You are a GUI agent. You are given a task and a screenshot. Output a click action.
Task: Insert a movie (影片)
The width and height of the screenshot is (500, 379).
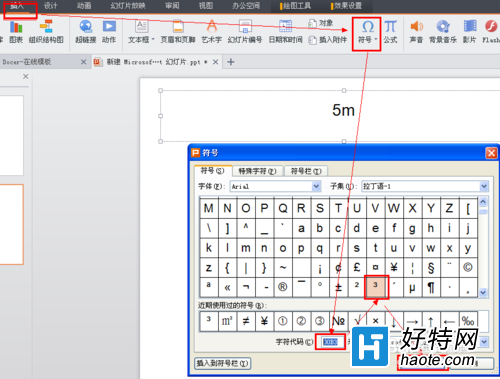[x=470, y=32]
